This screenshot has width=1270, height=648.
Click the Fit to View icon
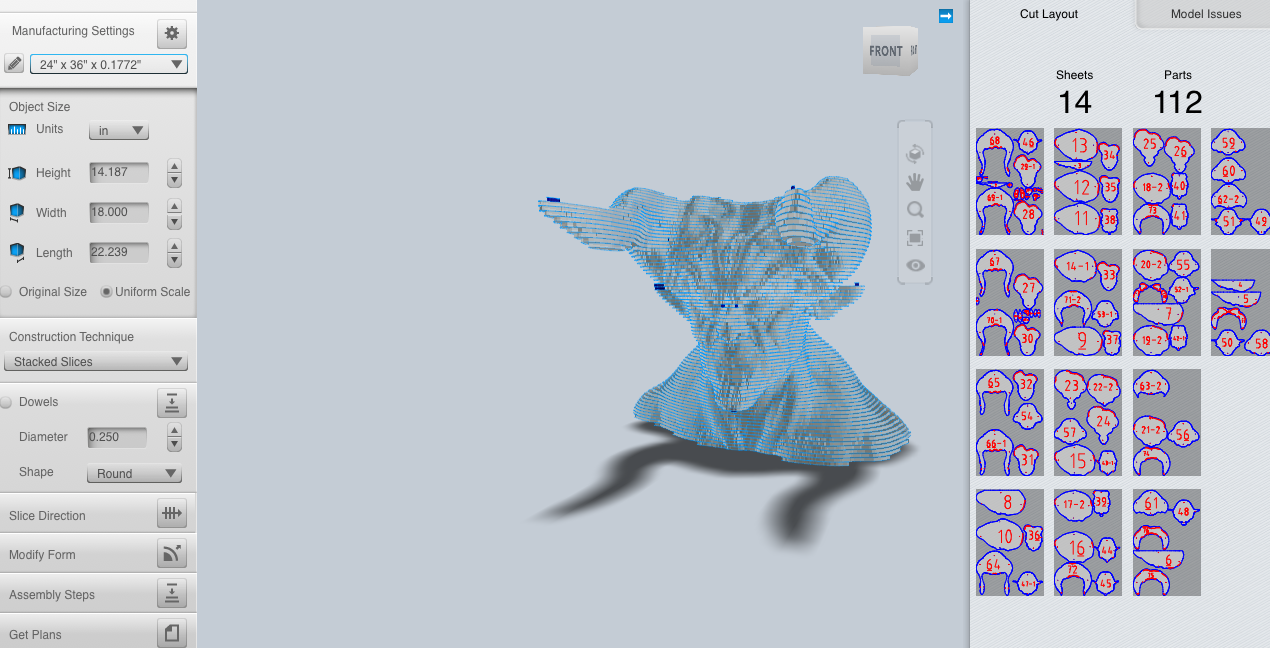pyautogui.click(x=914, y=237)
